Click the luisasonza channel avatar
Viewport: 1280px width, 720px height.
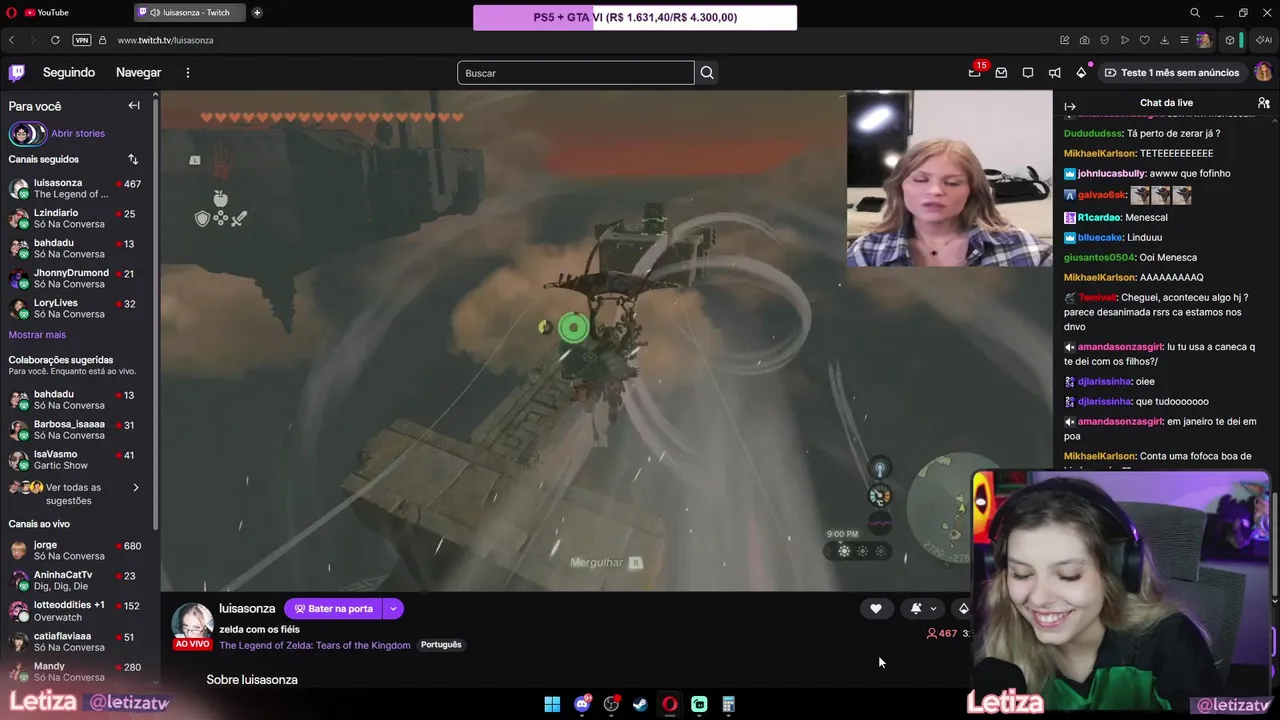pyautogui.click(x=192, y=621)
